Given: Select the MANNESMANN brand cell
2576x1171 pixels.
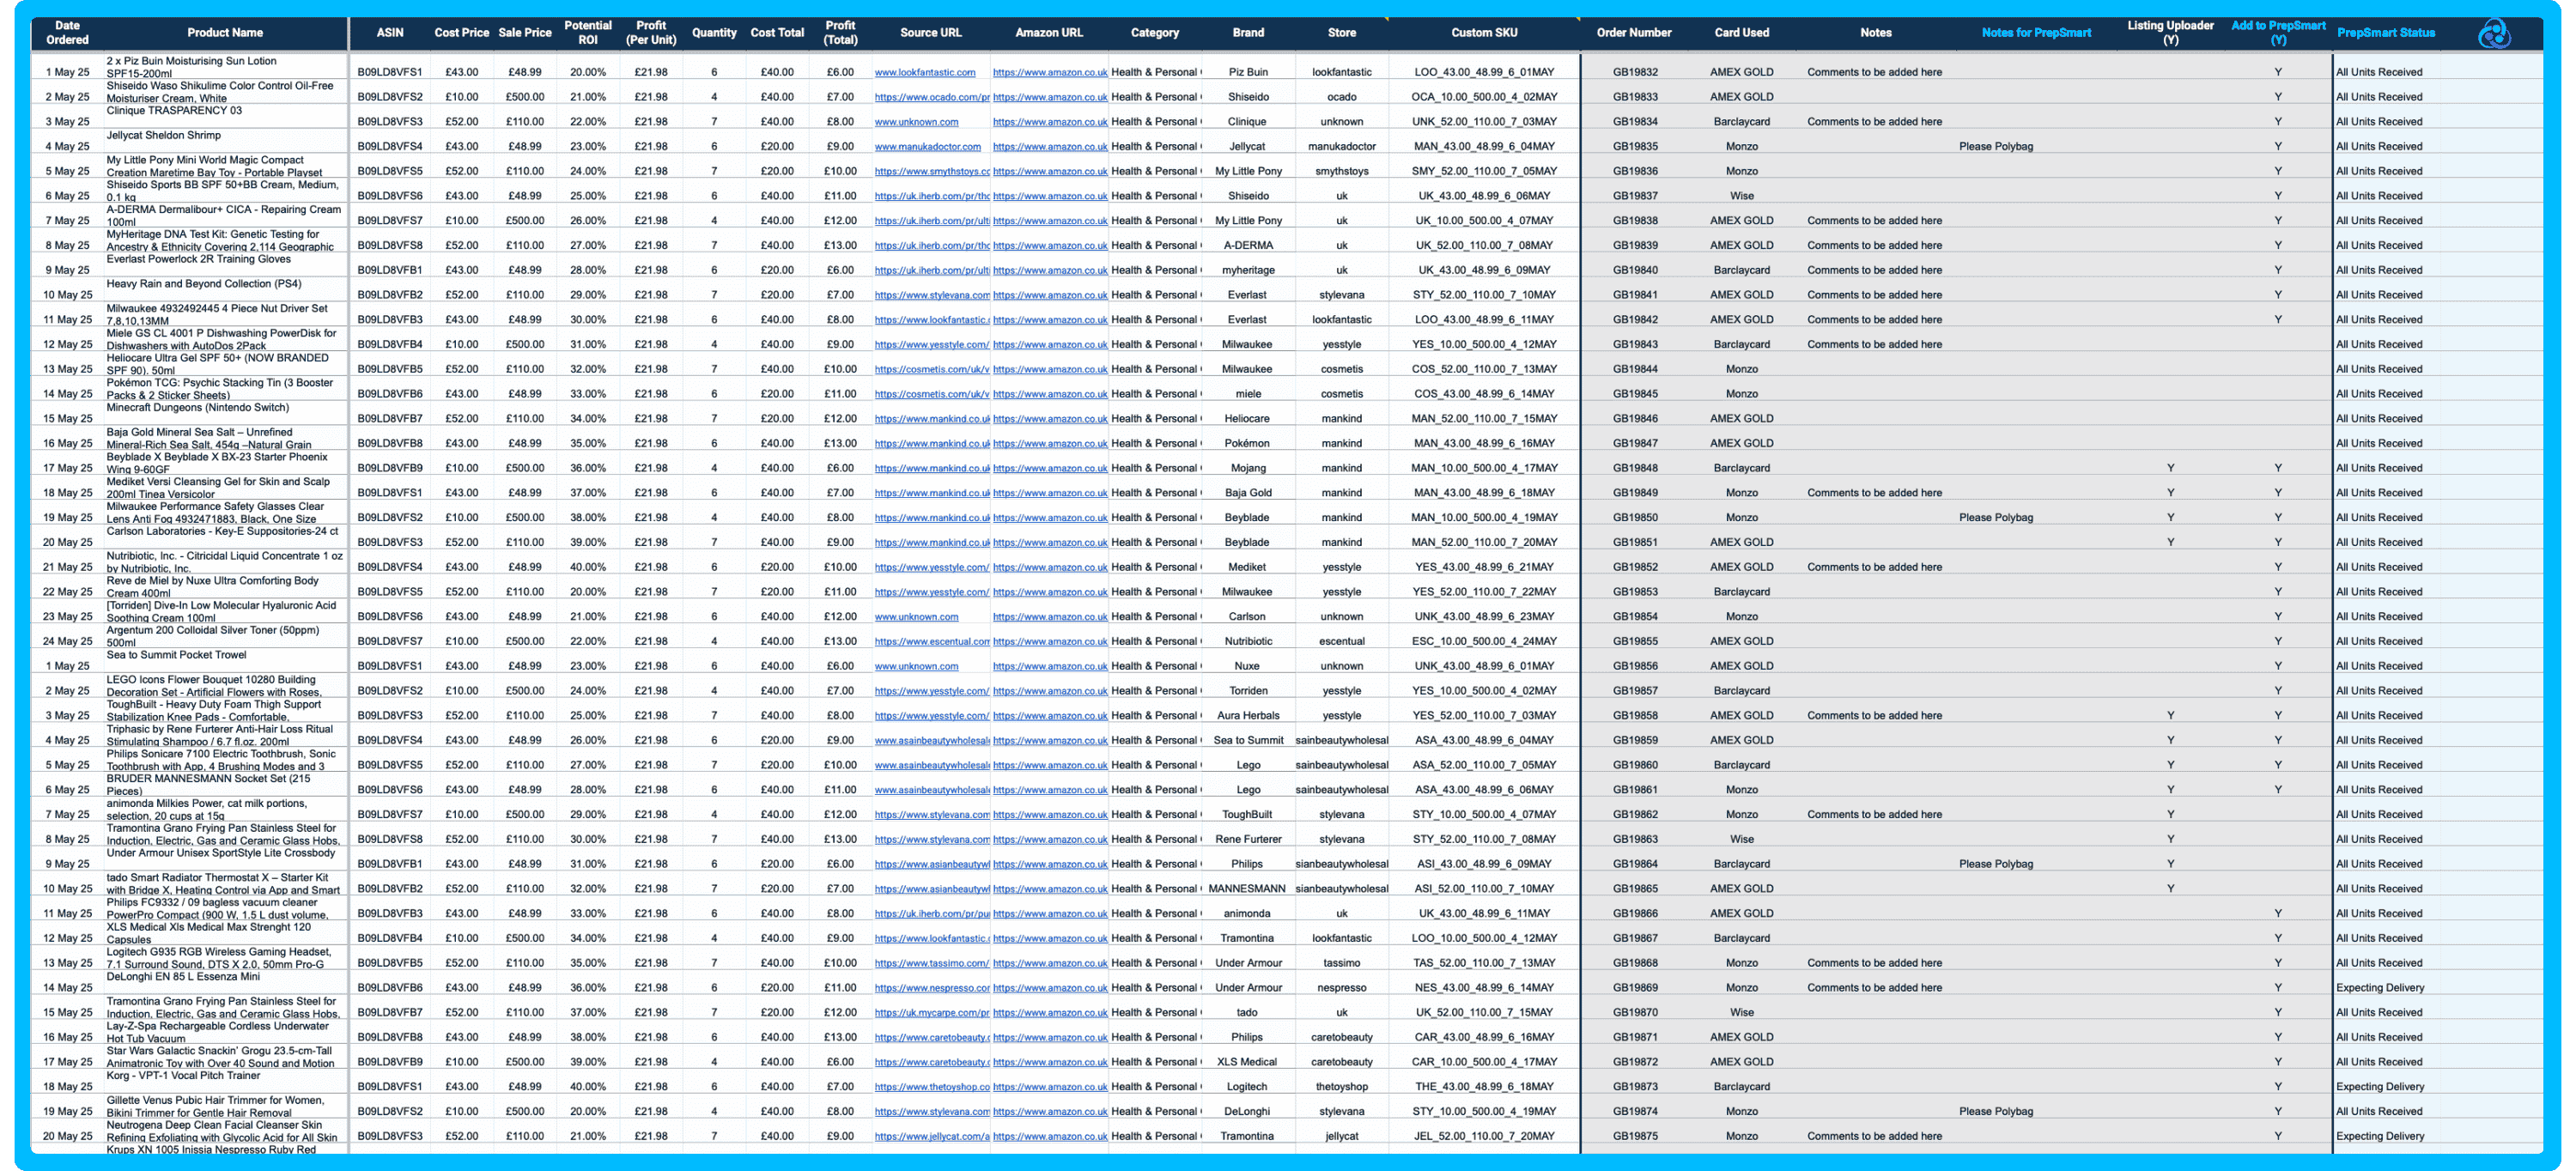Looking at the screenshot, I should point(1247,889).
